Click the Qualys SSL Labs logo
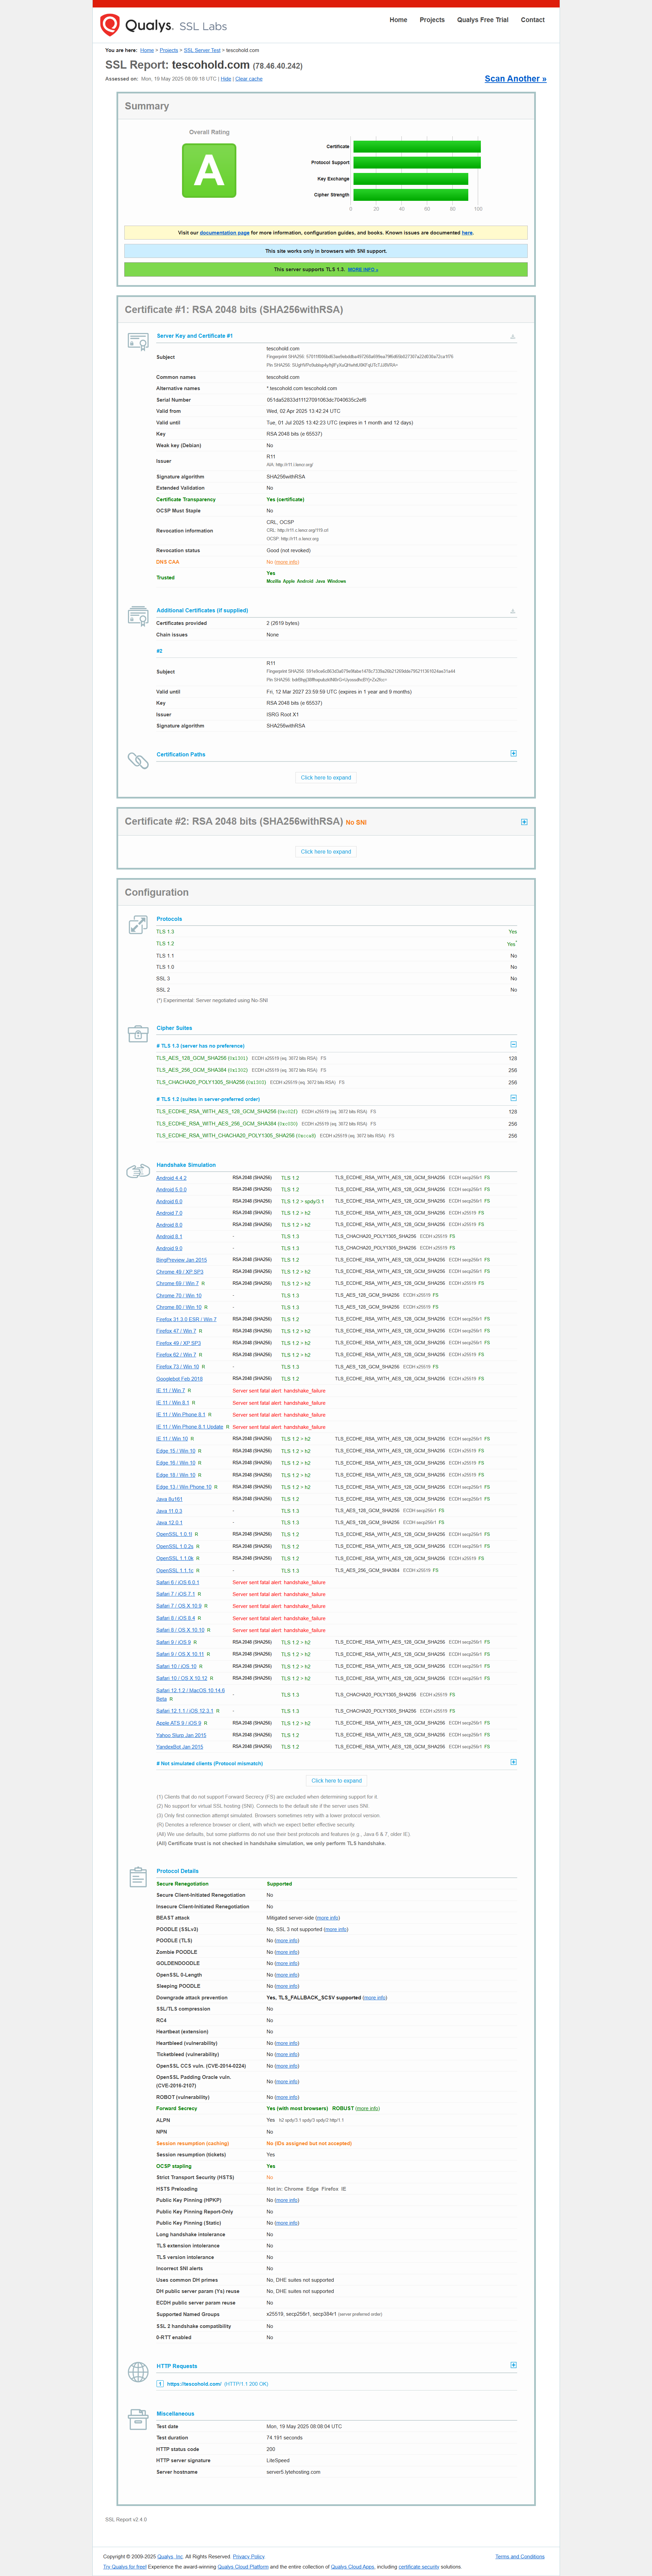Image resolution: width=652 pixels, height=2576 pixels. (163, 25)
